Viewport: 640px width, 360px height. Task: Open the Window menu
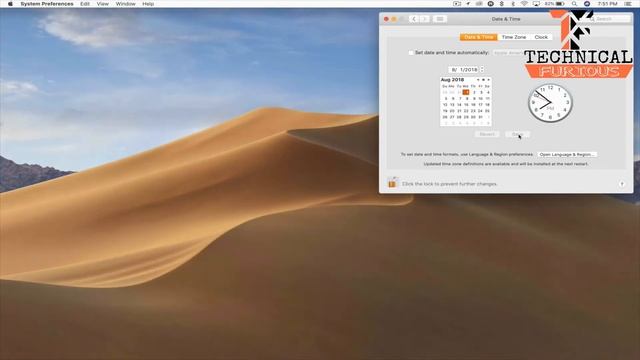pos(125,4)
